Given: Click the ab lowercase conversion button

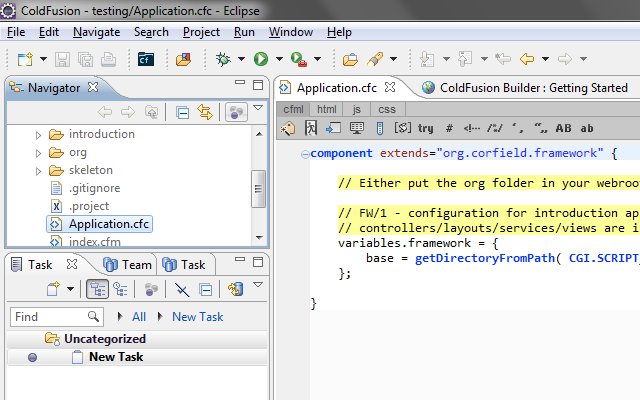Looking at the screenshot, I should click(587, 129).
